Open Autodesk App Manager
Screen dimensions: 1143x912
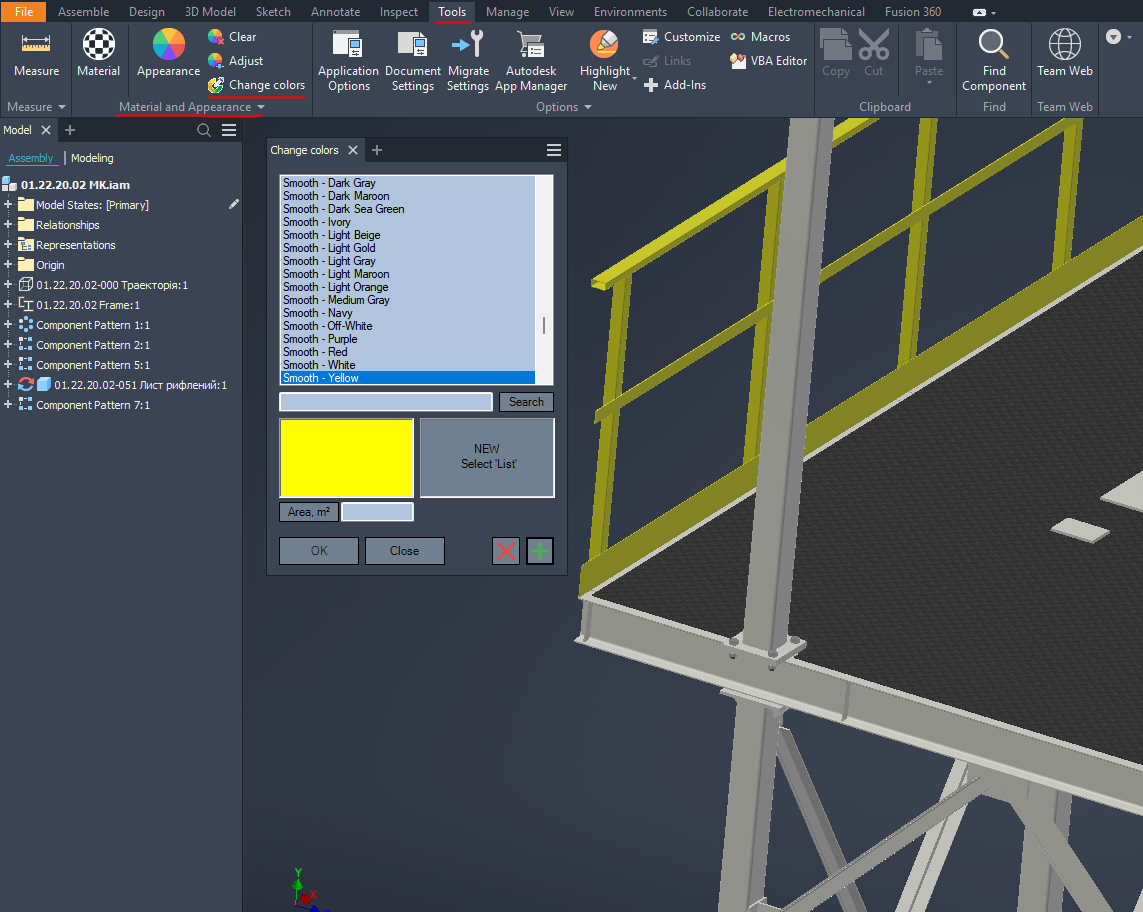pos(531,61)
